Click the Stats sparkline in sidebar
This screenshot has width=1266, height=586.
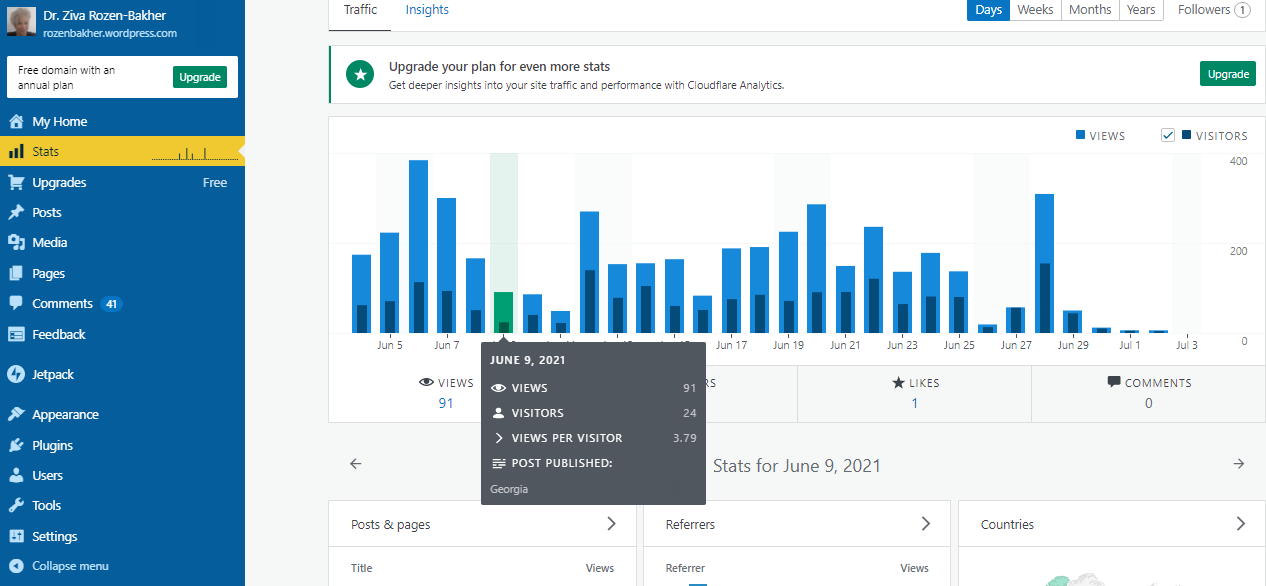[x=194, y=153]
